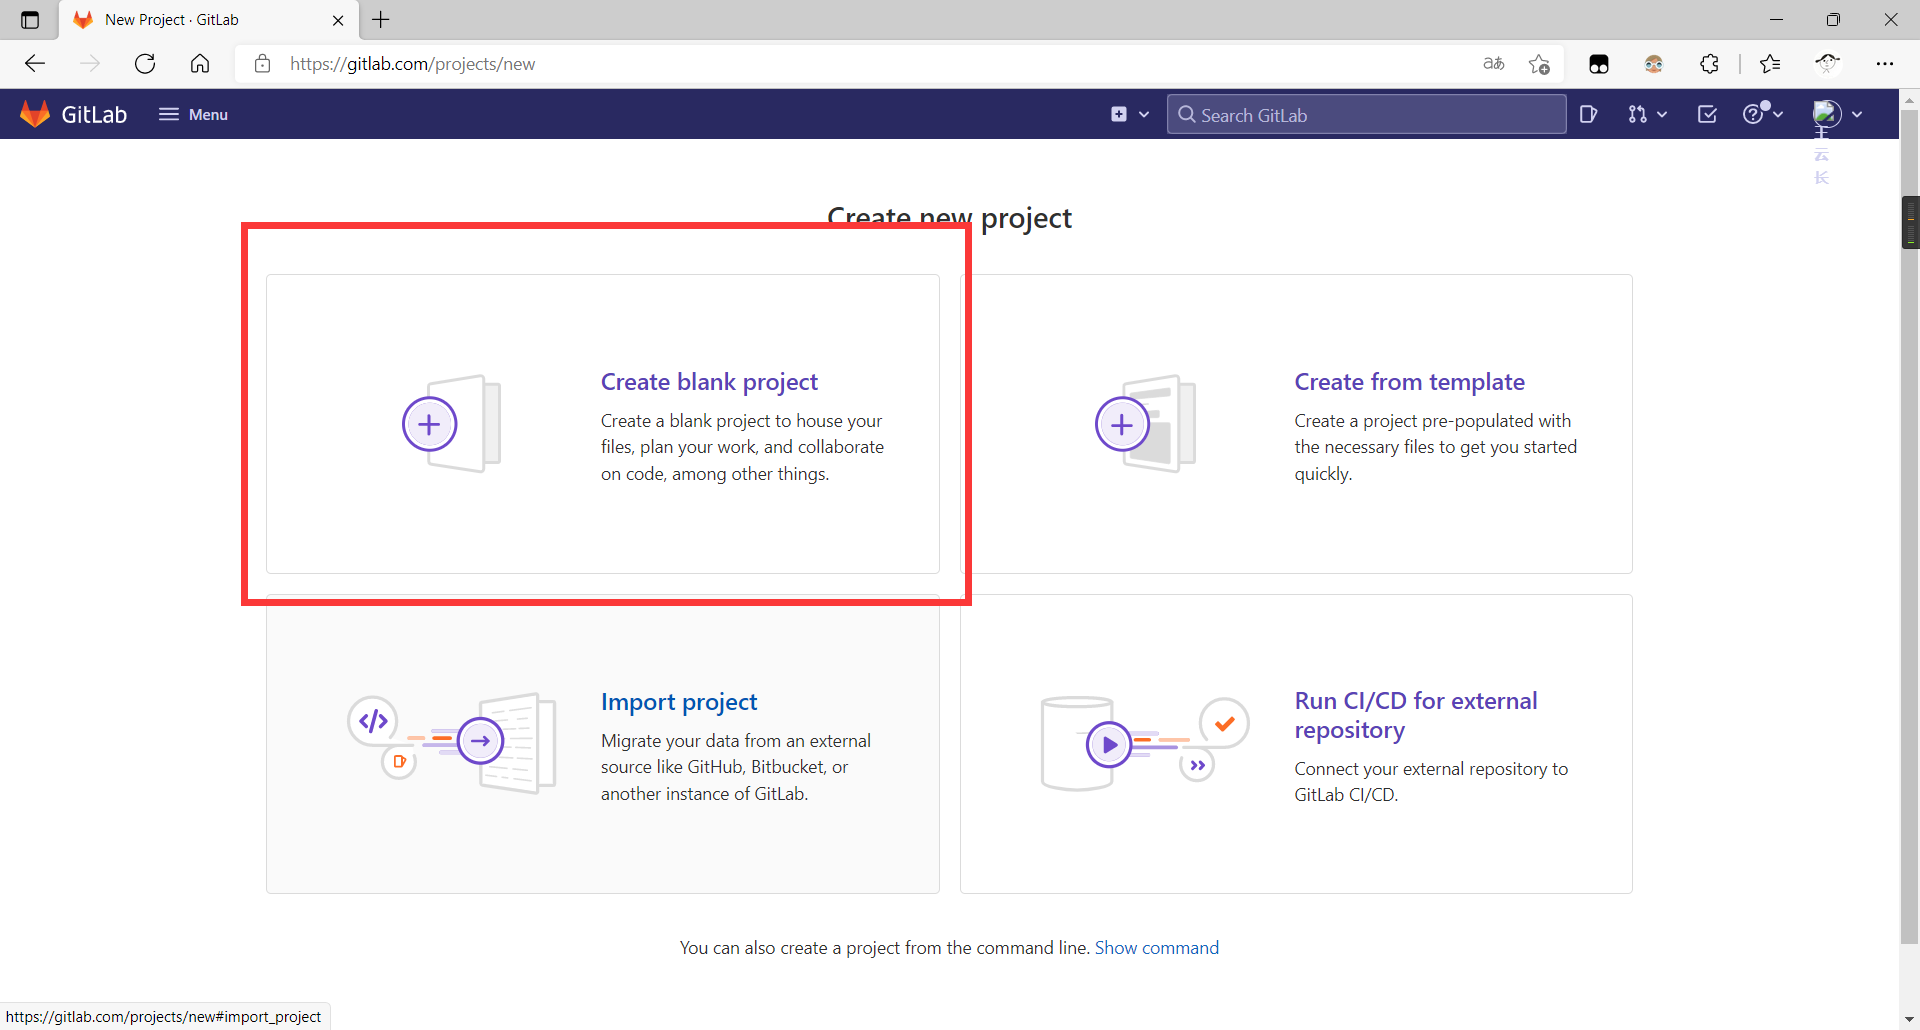The width and height of the screenshot is (1920, 1030).
Task: Click the Create blank project heading
Action: pos(709,382)
